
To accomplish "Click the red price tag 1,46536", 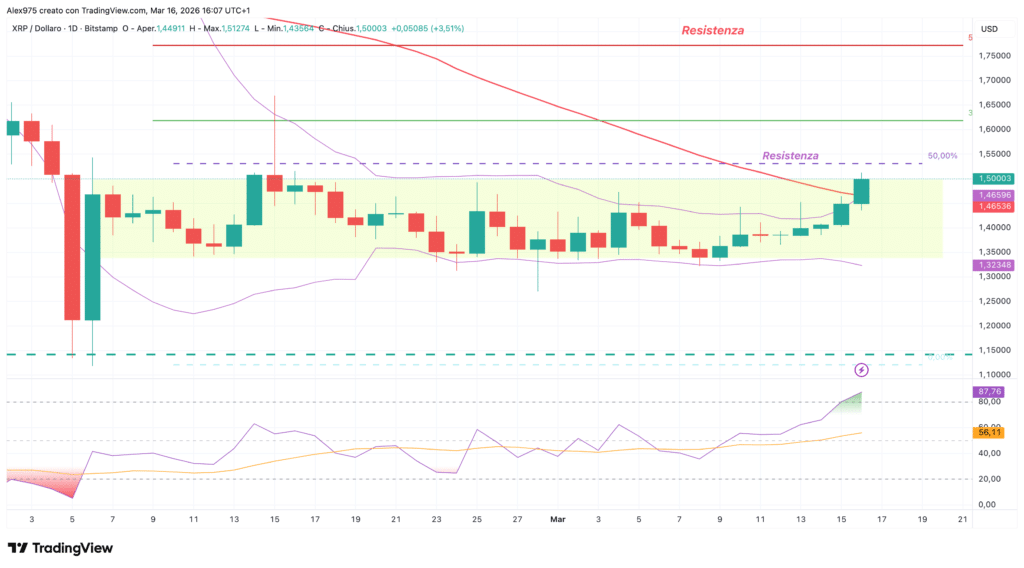I will (993, 206).
